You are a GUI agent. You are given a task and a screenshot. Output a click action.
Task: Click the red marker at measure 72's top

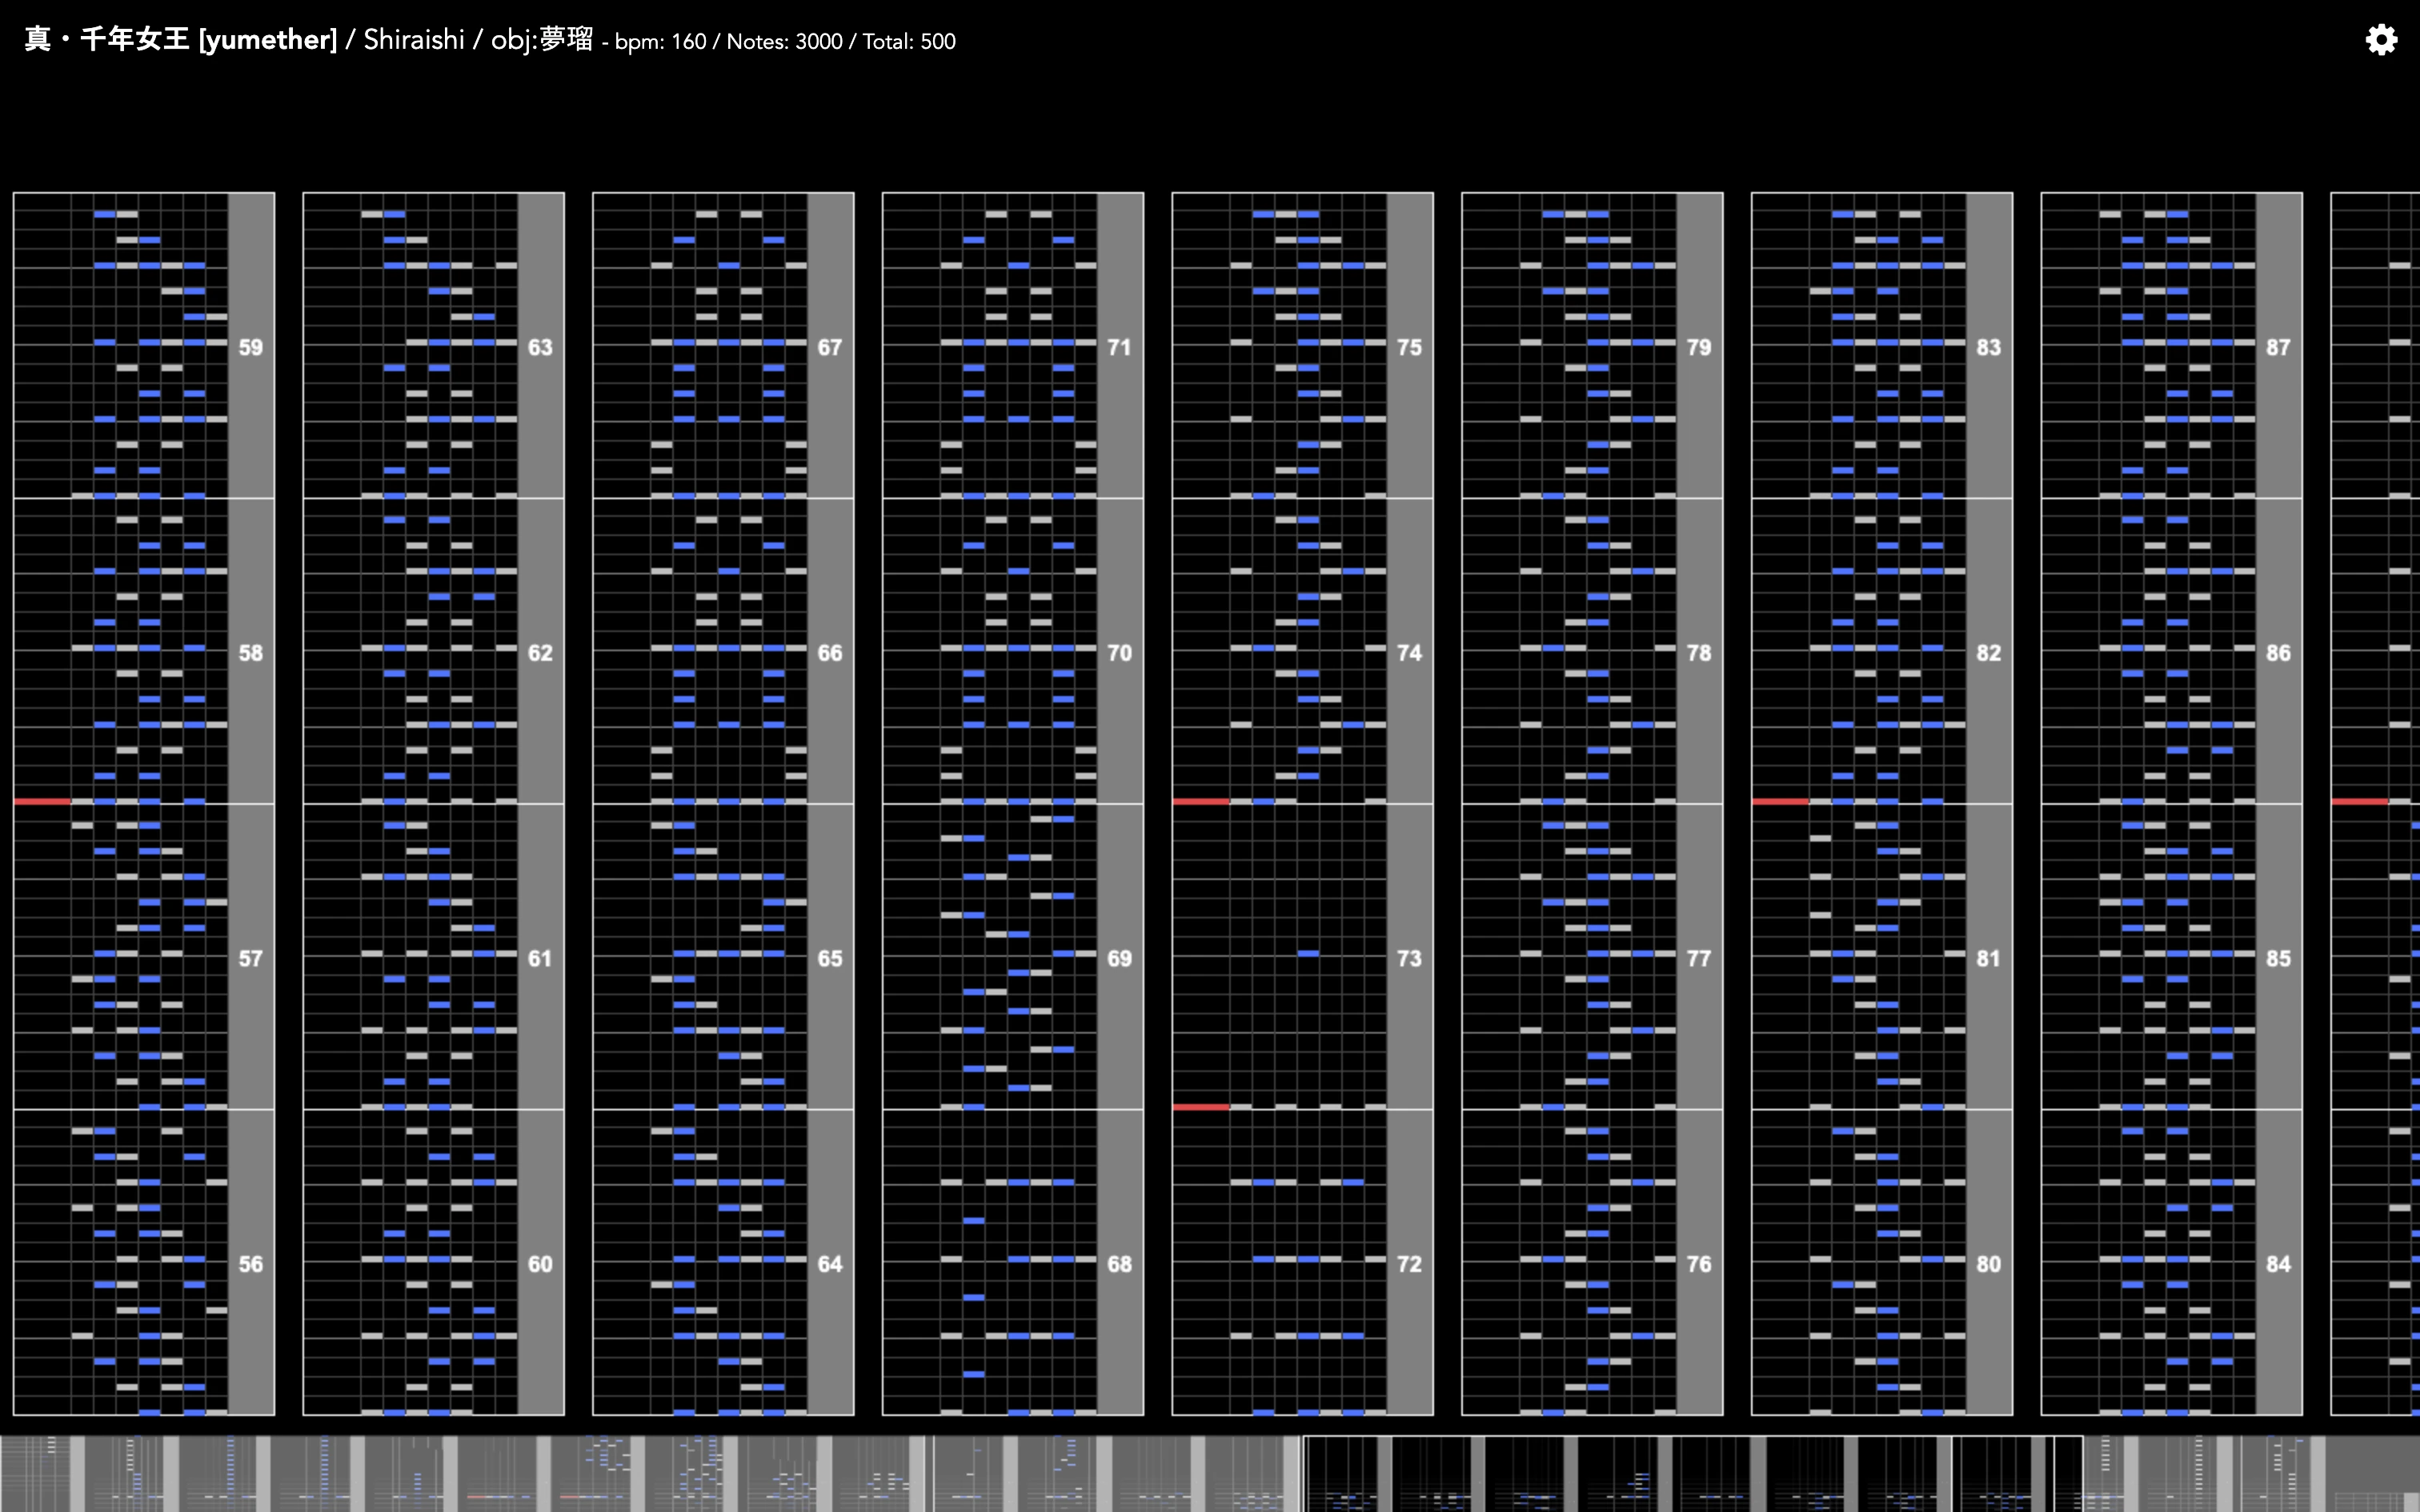pyautogui.click(x=1200, y=1107)
